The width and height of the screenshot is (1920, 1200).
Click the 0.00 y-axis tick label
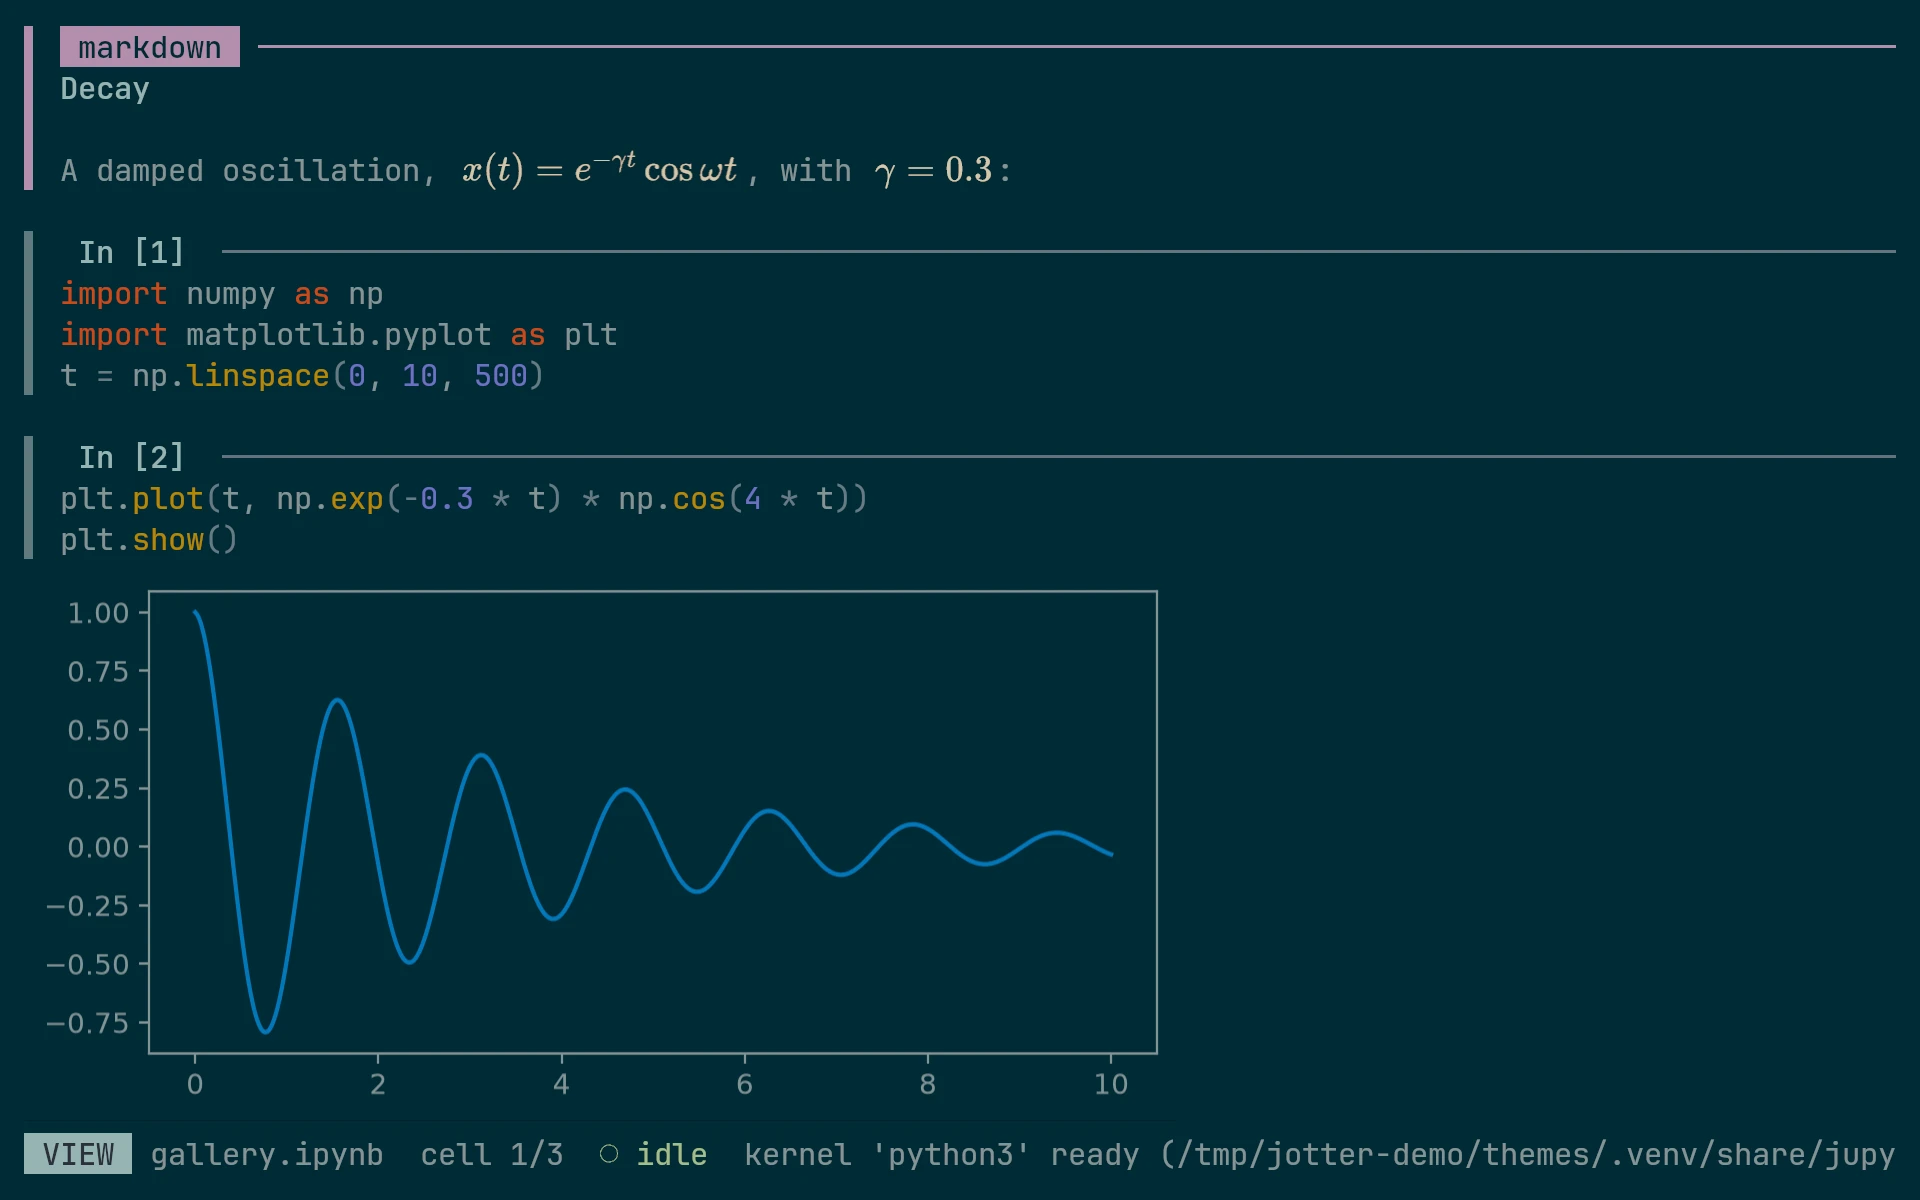point(98,848)
